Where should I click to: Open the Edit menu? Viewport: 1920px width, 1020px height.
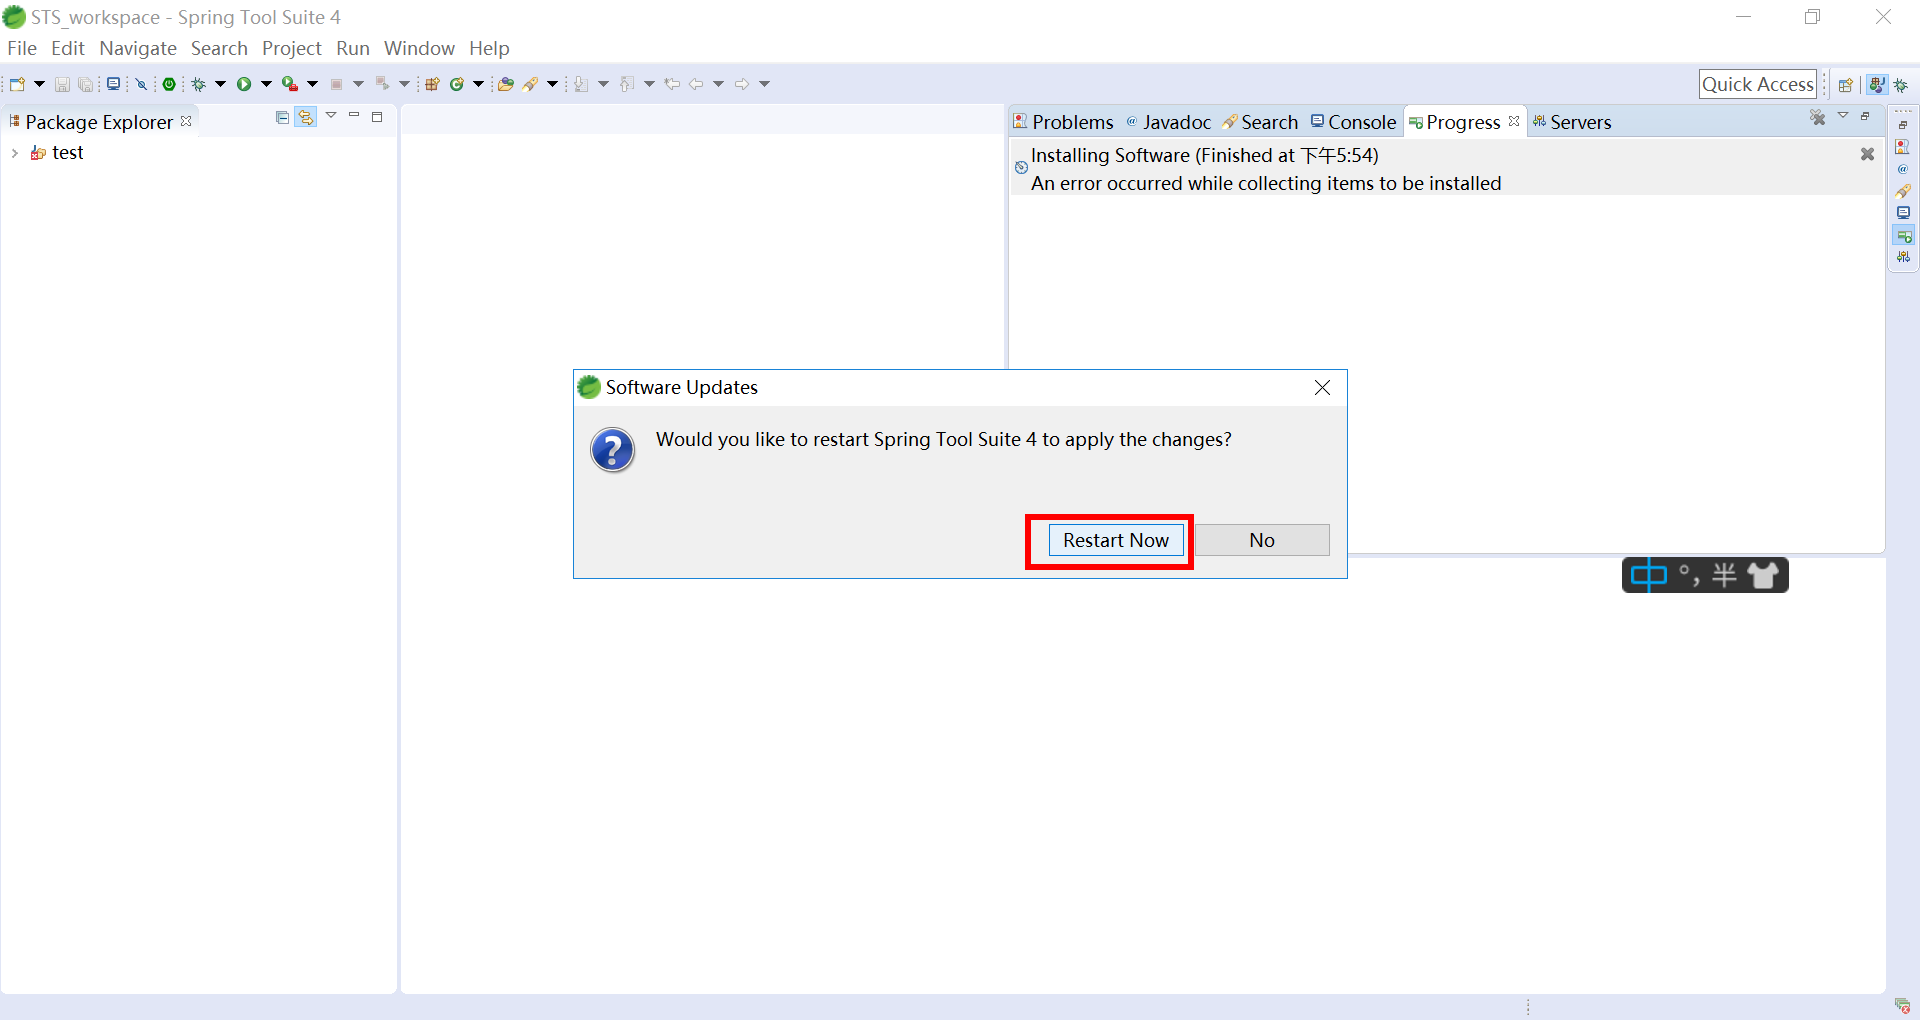point(68,48)
